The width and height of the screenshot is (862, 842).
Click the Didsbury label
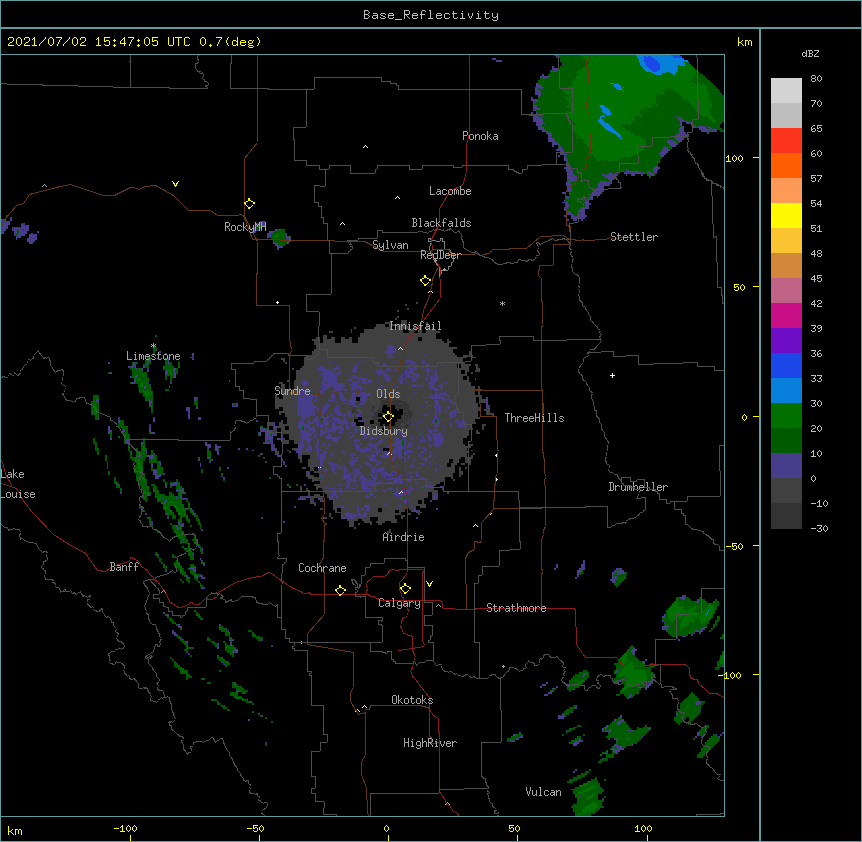384,431
